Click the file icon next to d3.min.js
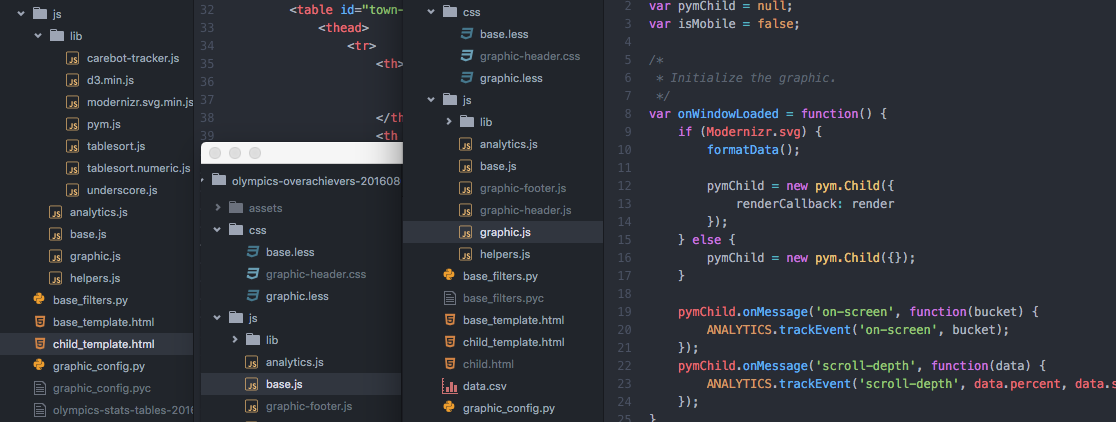1116x422 pixels. (72, 80)
